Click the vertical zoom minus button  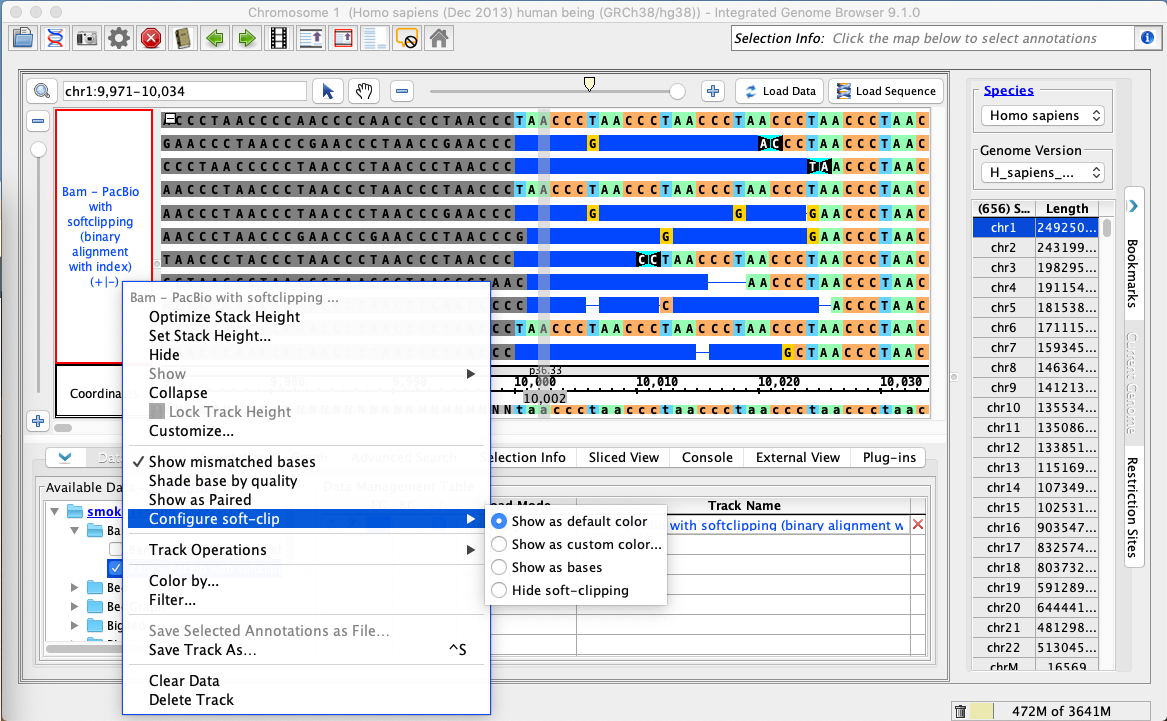coord(38,121)
